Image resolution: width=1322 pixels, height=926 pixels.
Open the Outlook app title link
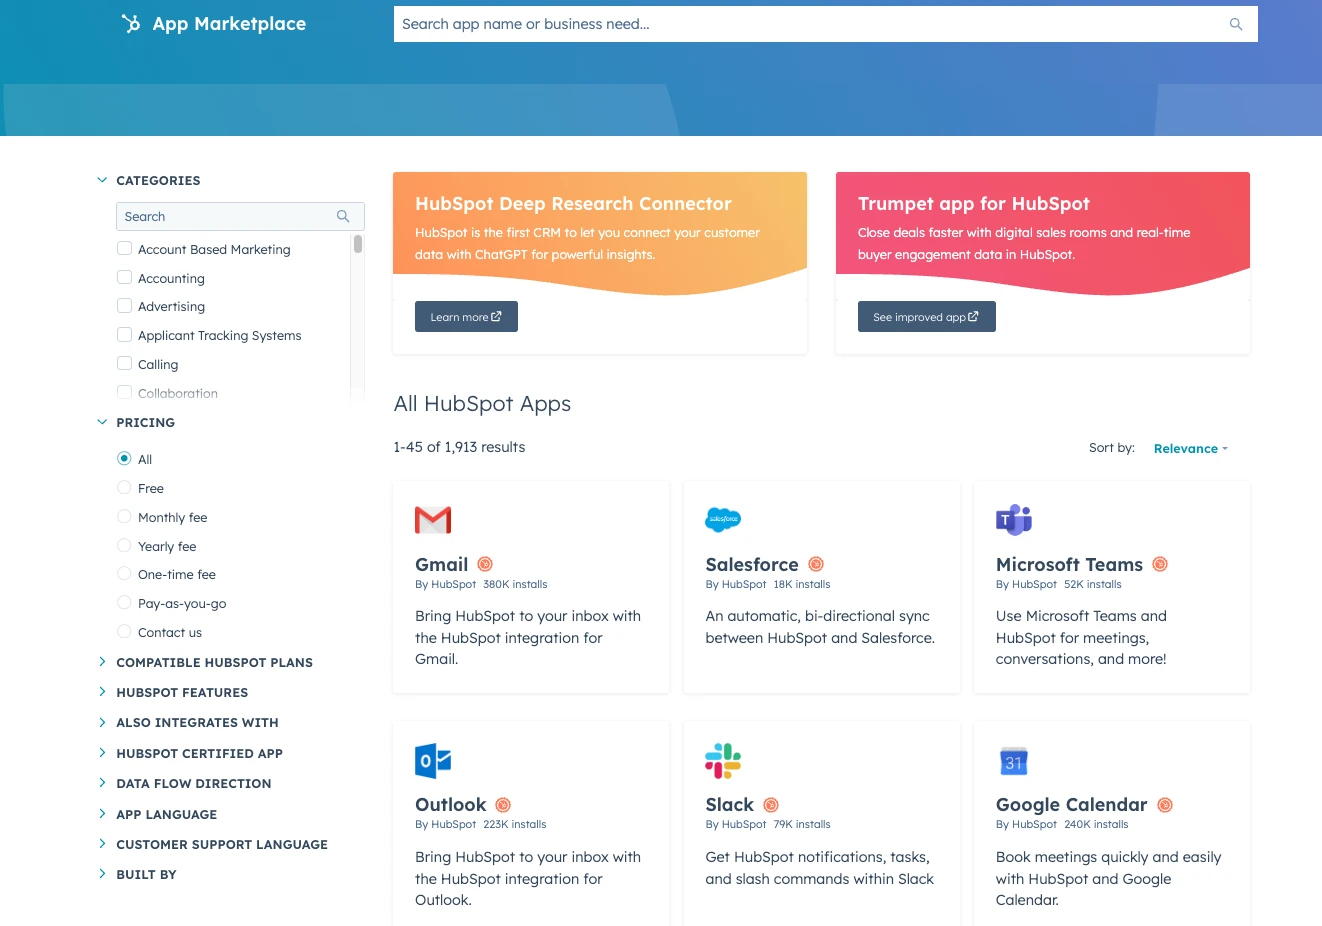point(450,805)
